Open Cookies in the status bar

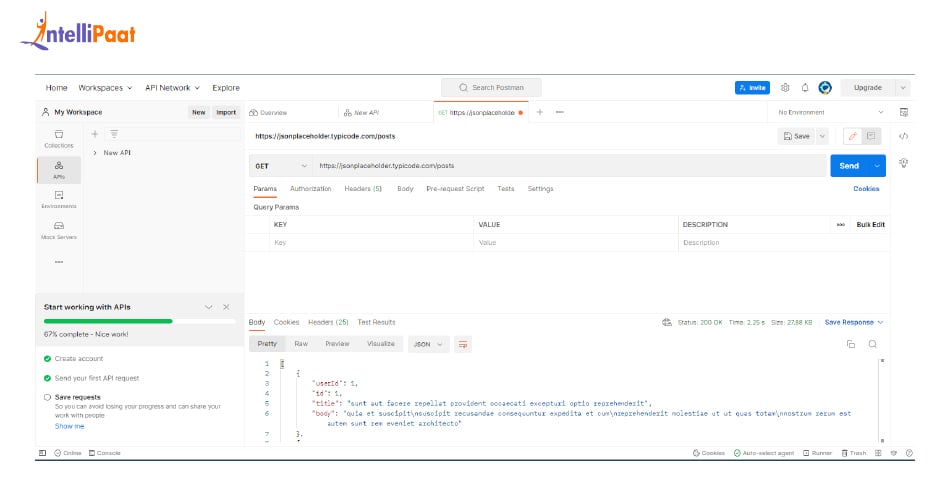[709, 453]
